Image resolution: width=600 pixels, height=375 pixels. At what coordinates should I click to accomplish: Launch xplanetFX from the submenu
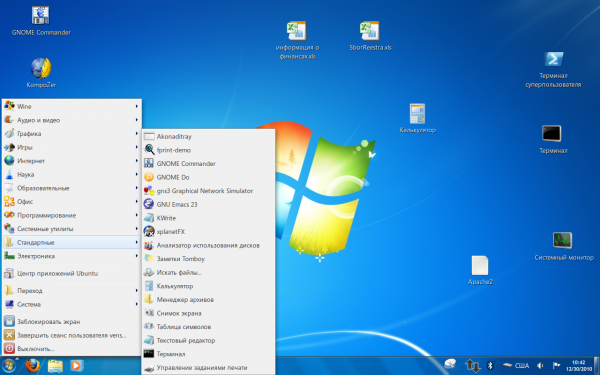(209, 232)
